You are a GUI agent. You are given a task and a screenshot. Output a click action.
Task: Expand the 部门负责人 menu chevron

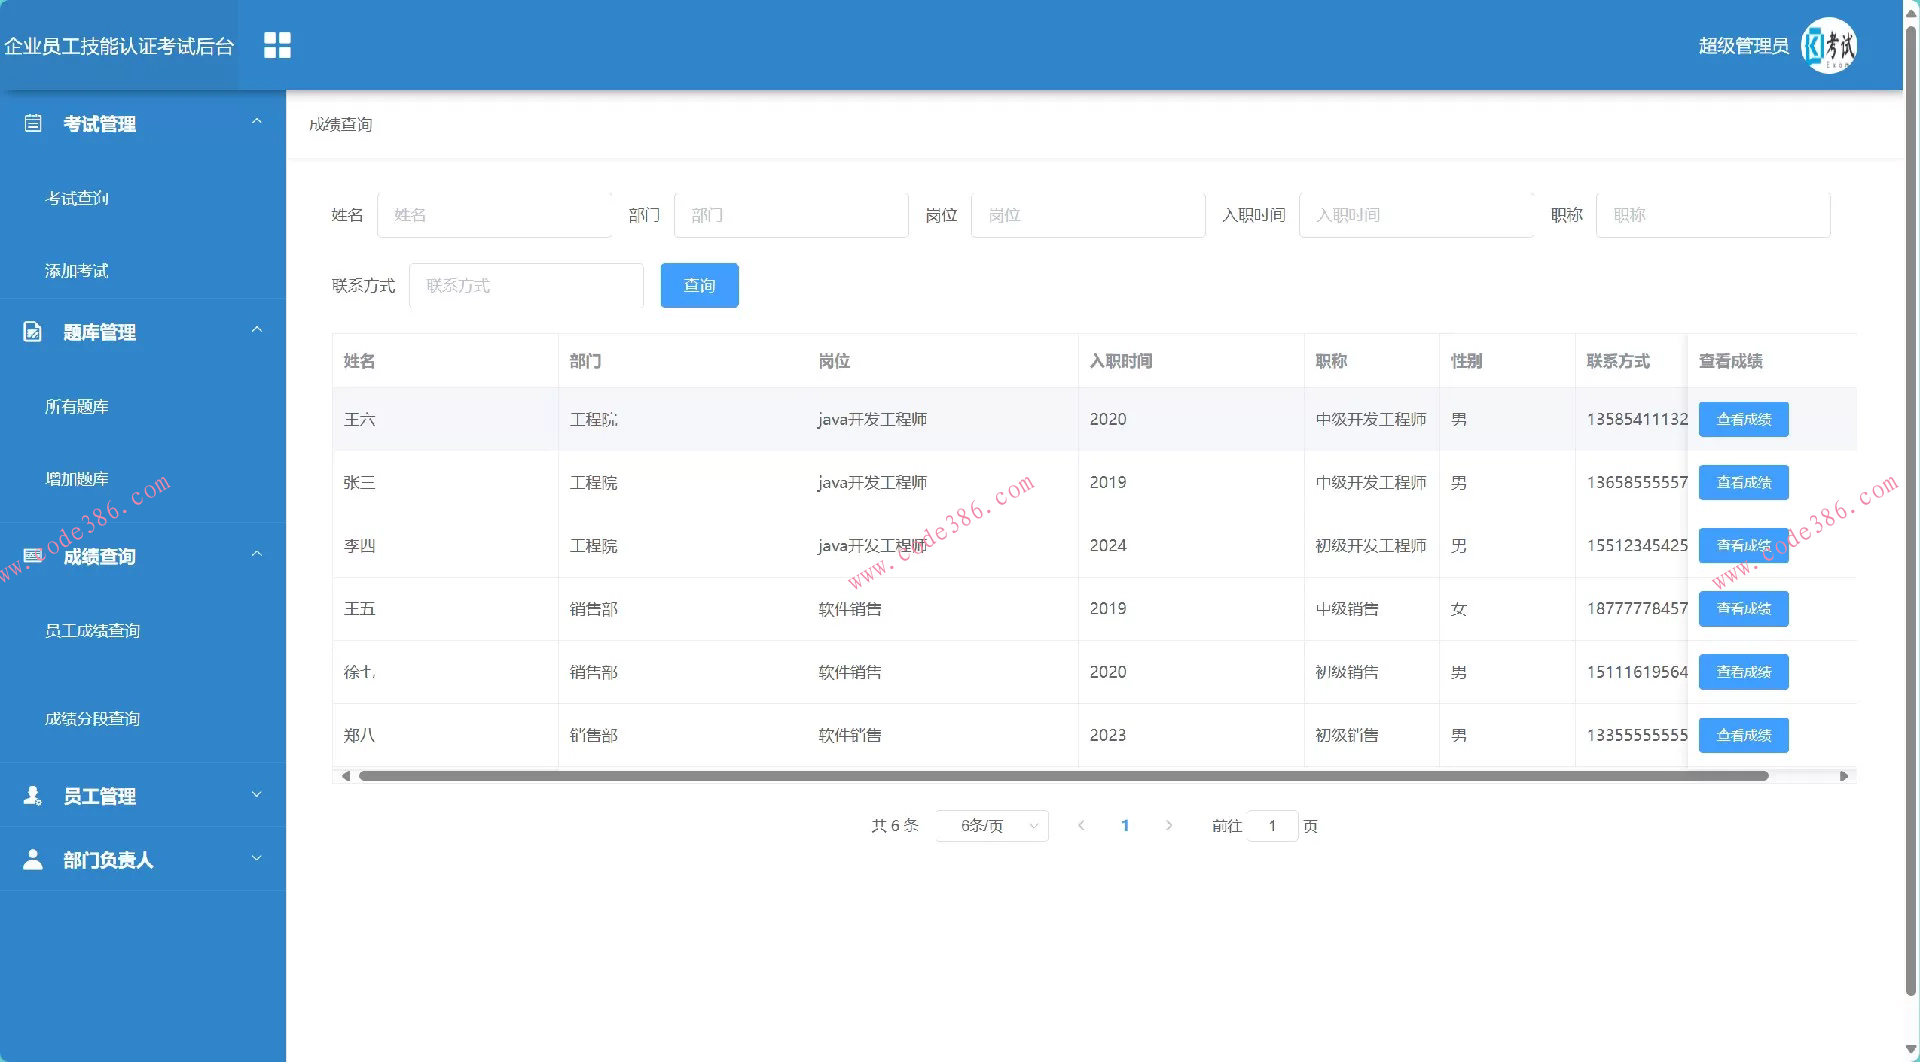(256, 859)
